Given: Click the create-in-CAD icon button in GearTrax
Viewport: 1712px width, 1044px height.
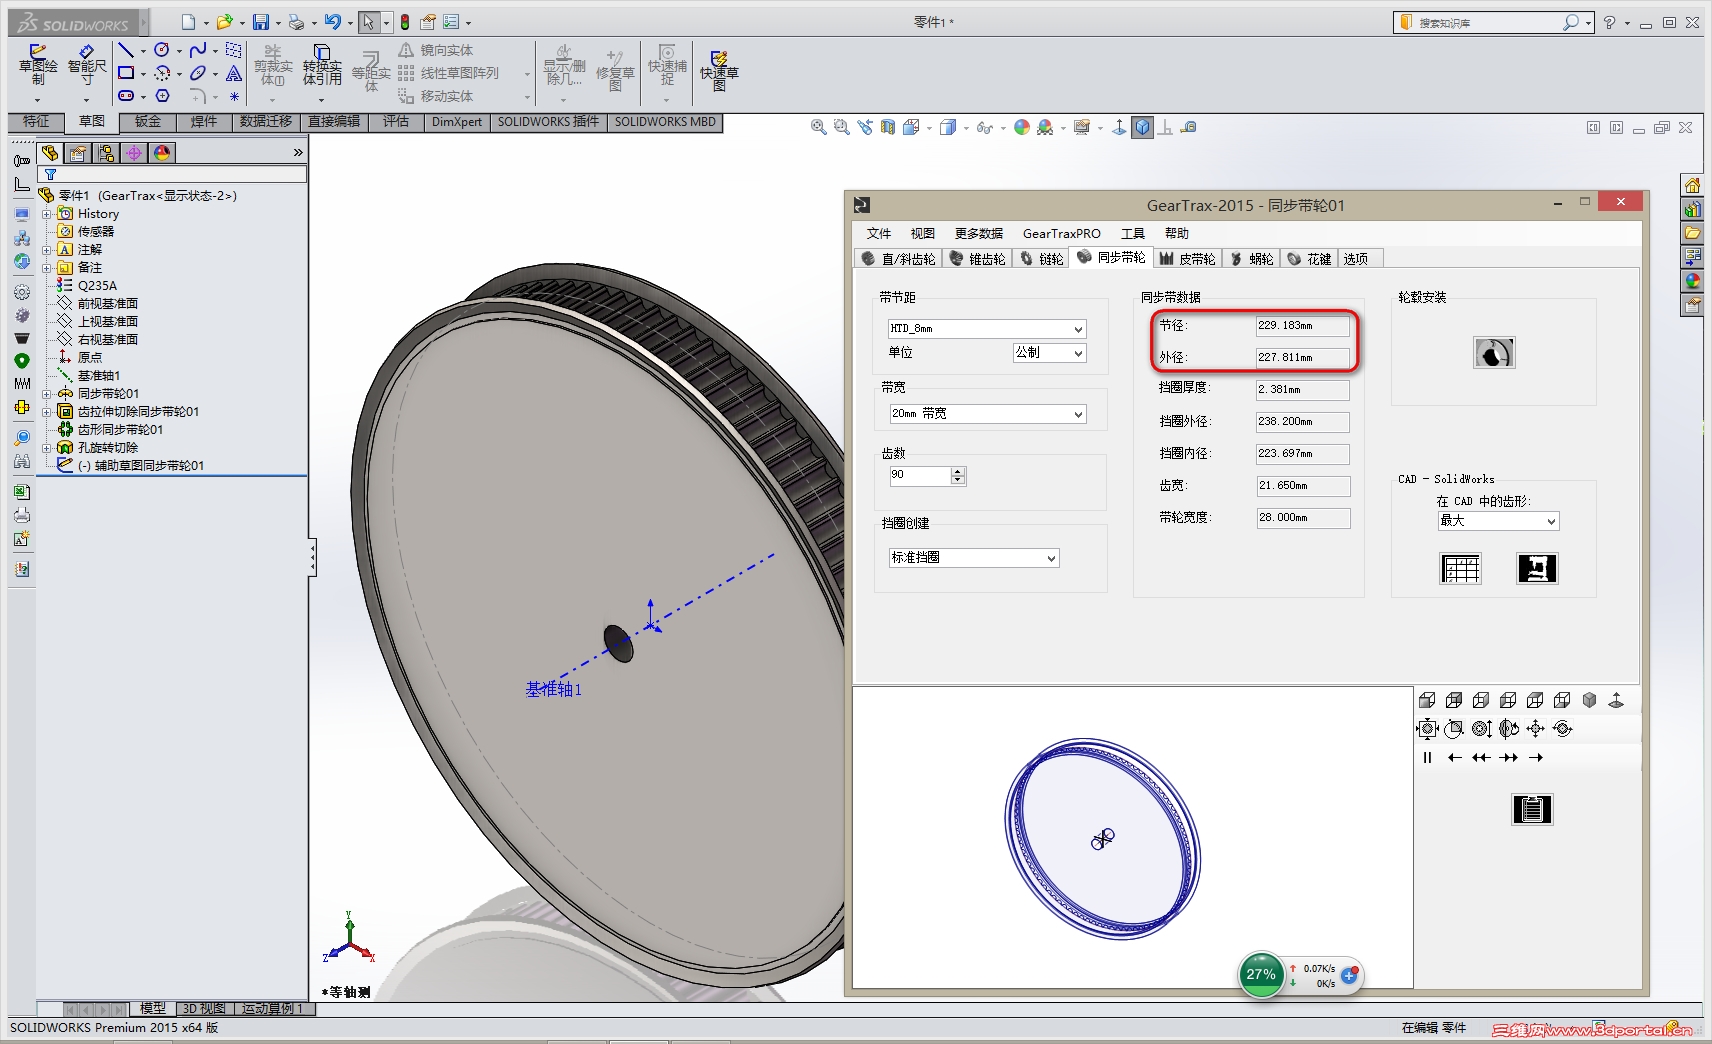Looking at the screenshot, I should coord(1537,569).
